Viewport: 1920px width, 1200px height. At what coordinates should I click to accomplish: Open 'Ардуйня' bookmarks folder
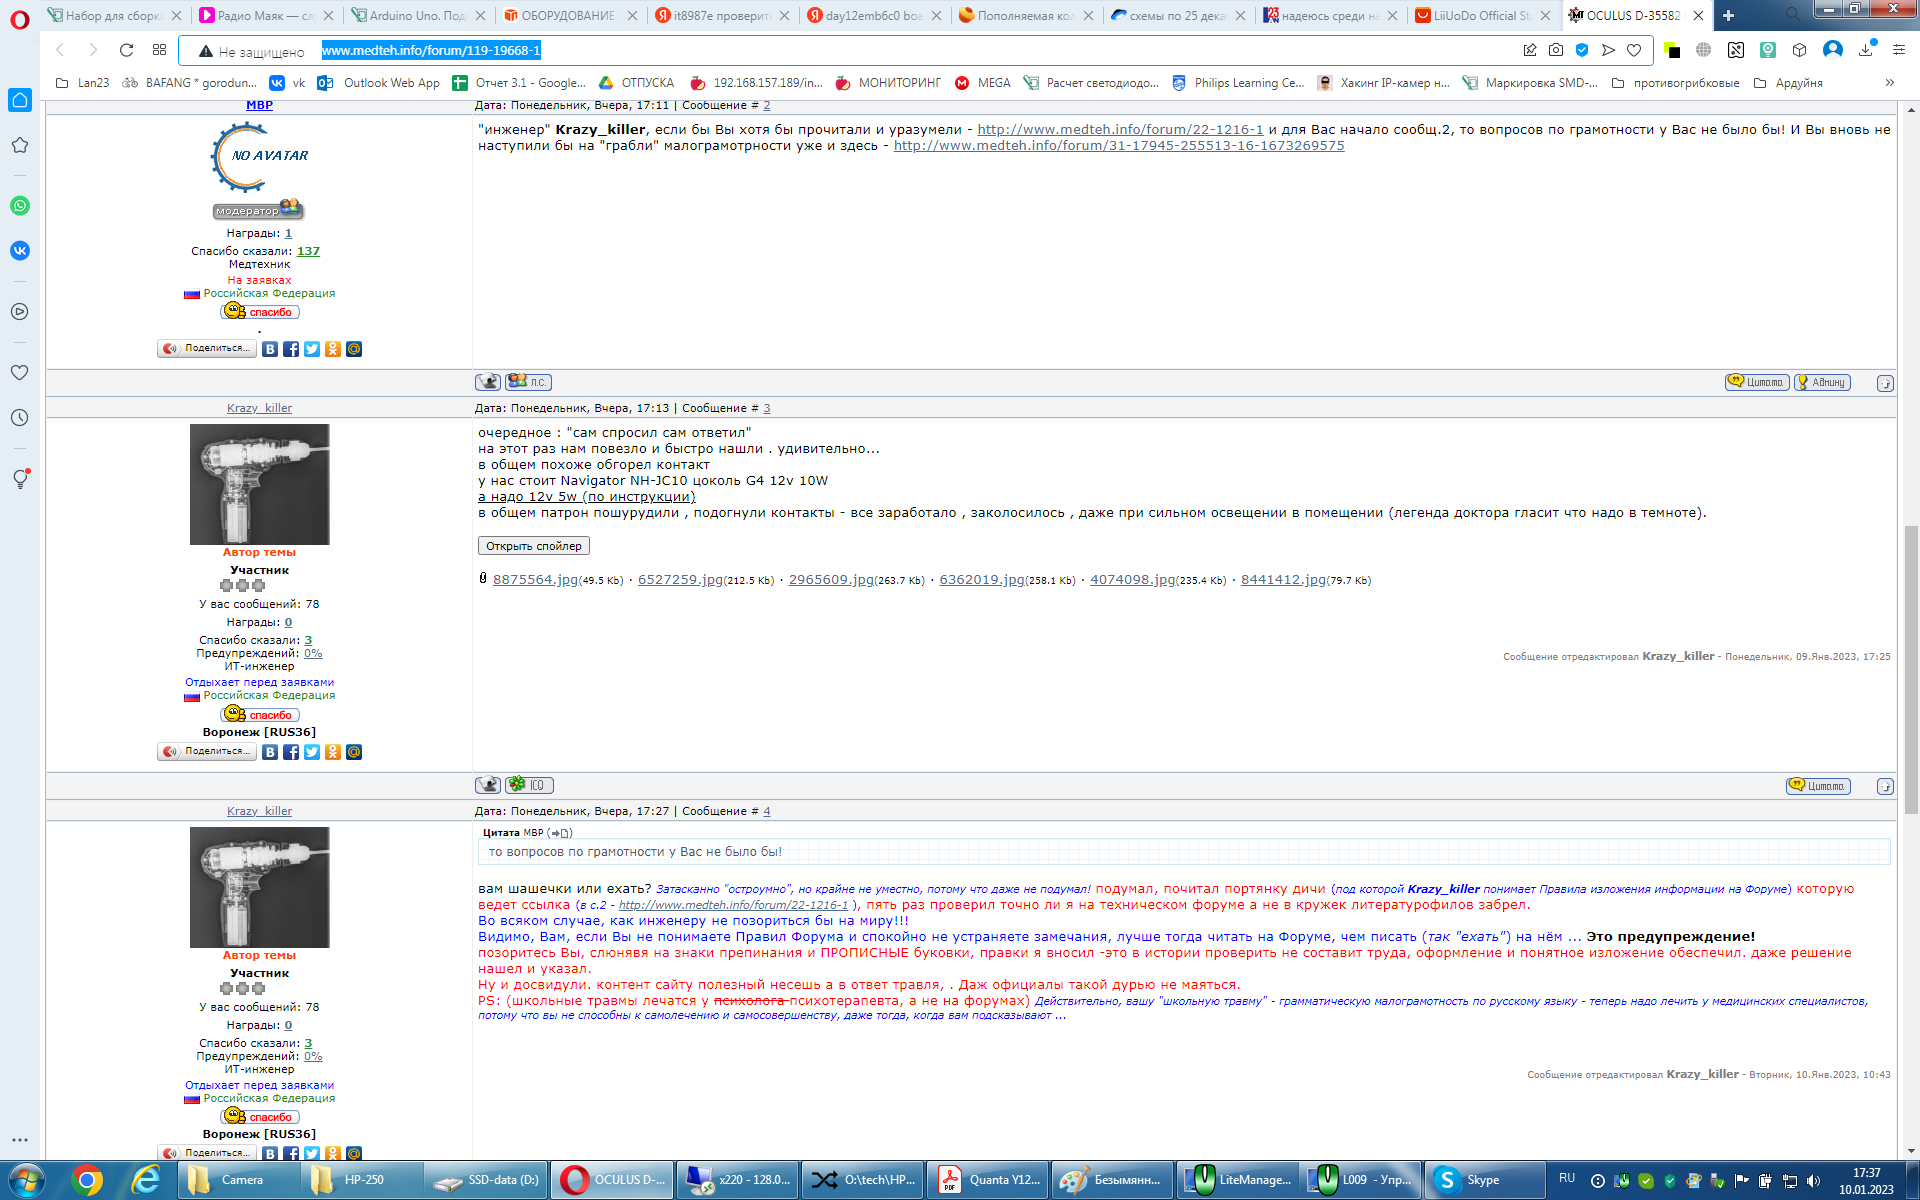coord(1798,83)
